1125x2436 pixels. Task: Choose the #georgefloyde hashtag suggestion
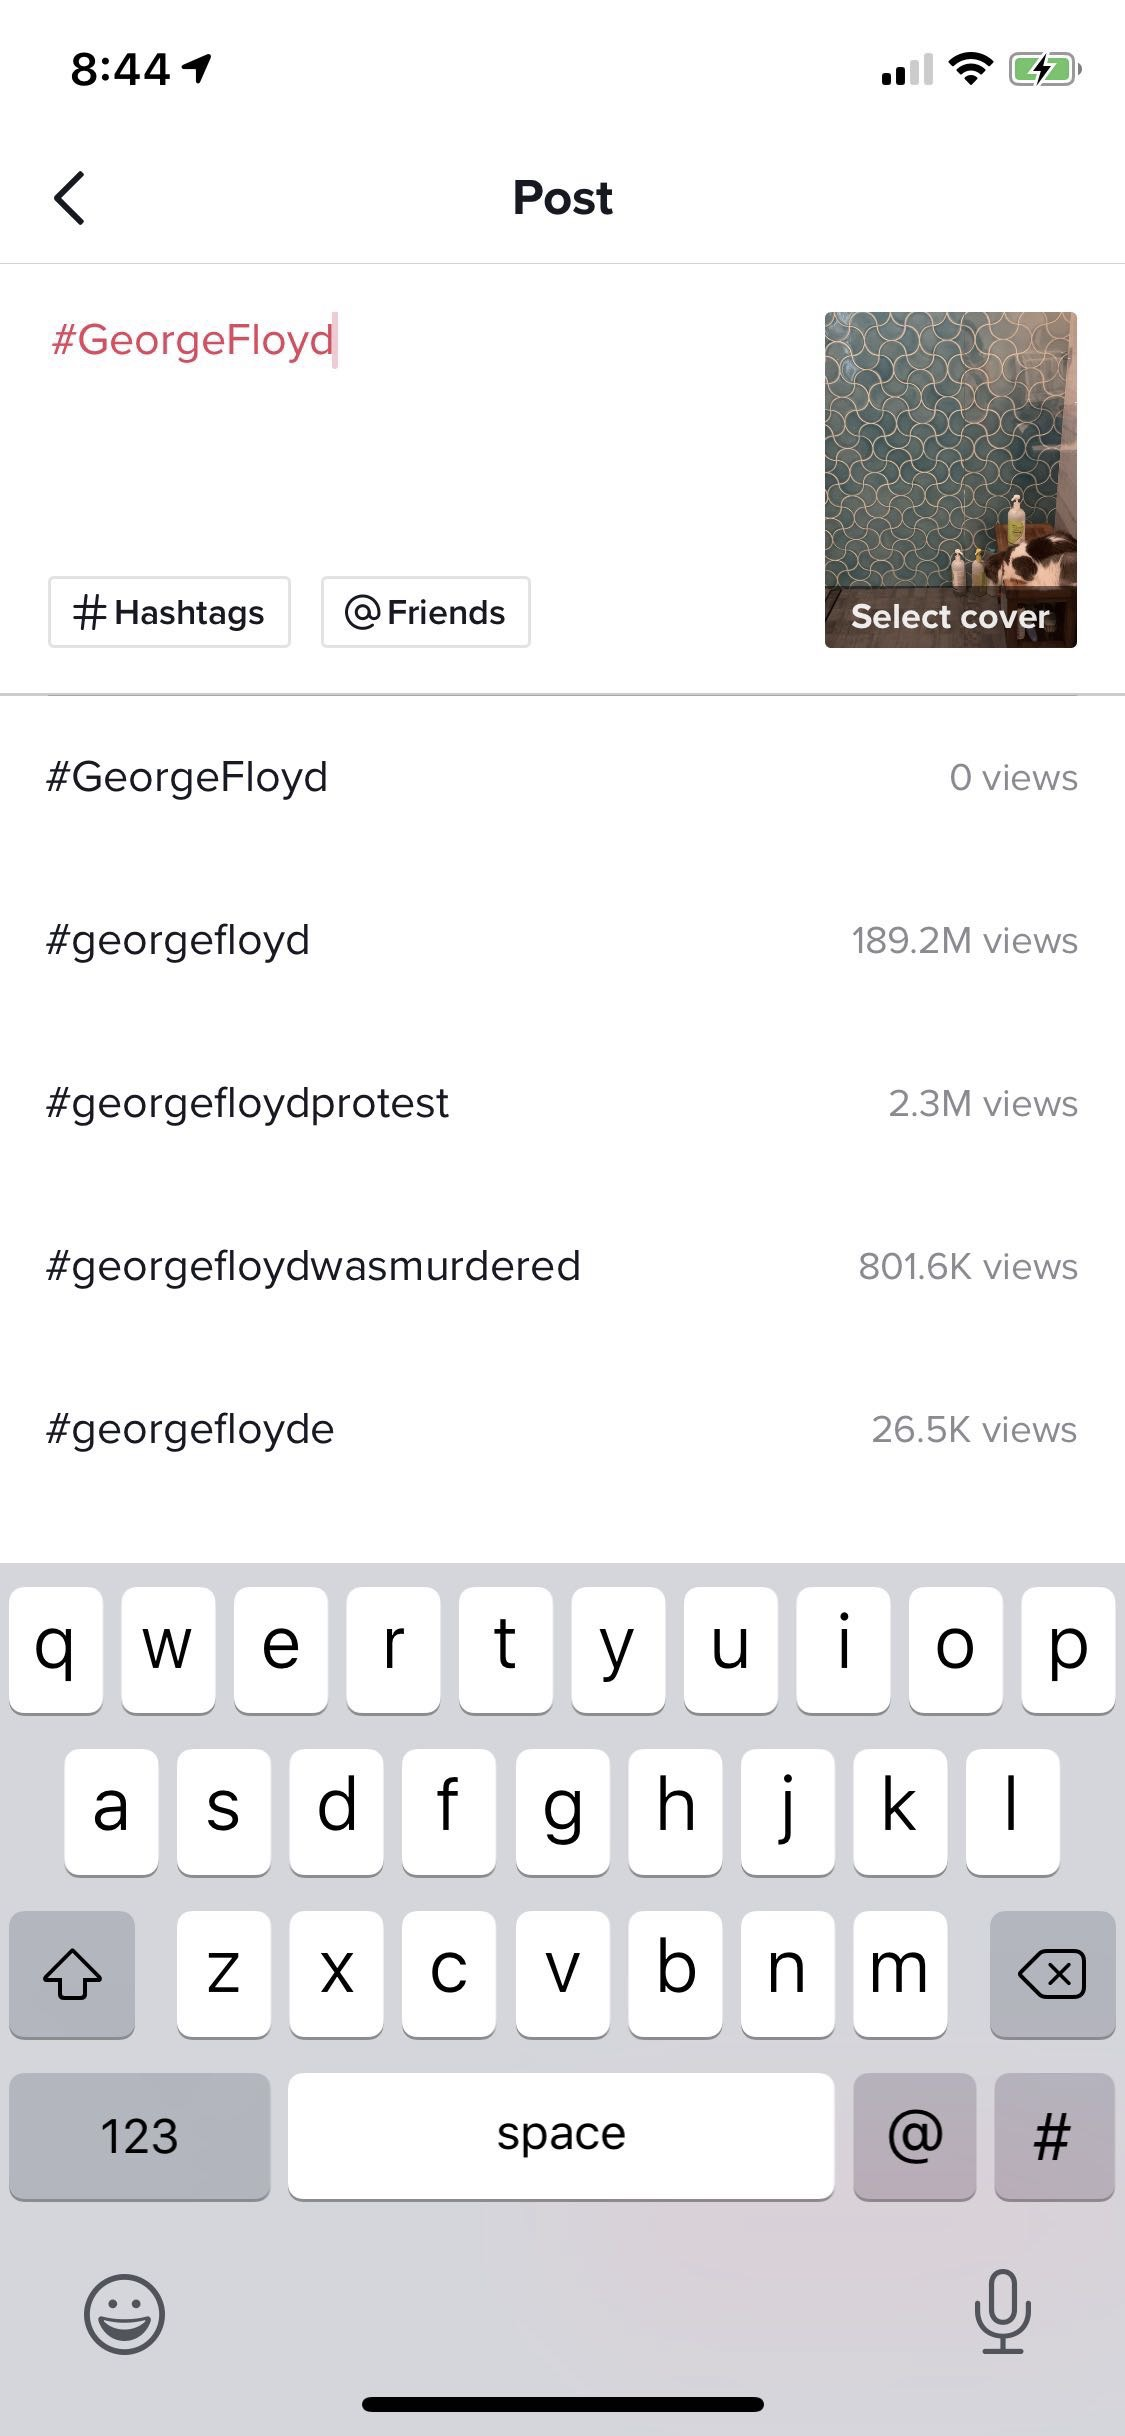pos(560,1430)
